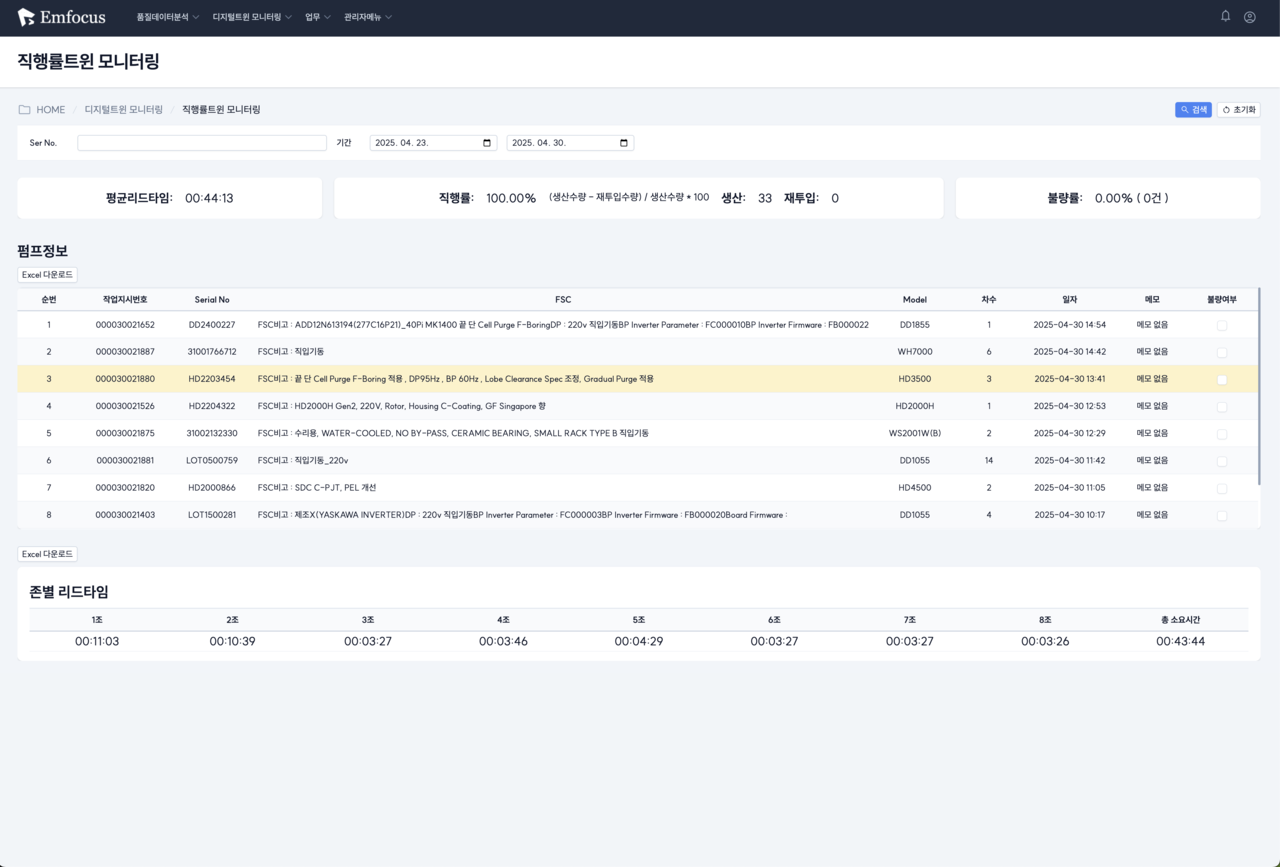Viewport: 1280px width, 867px height.
Task: Click 직행률 value 100.00%
Action: 511,198
